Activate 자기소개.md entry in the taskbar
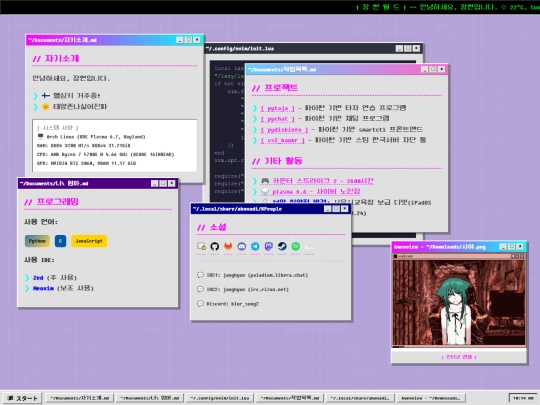The width and height of the screenshot is (540, 405). tap(80, 398)
